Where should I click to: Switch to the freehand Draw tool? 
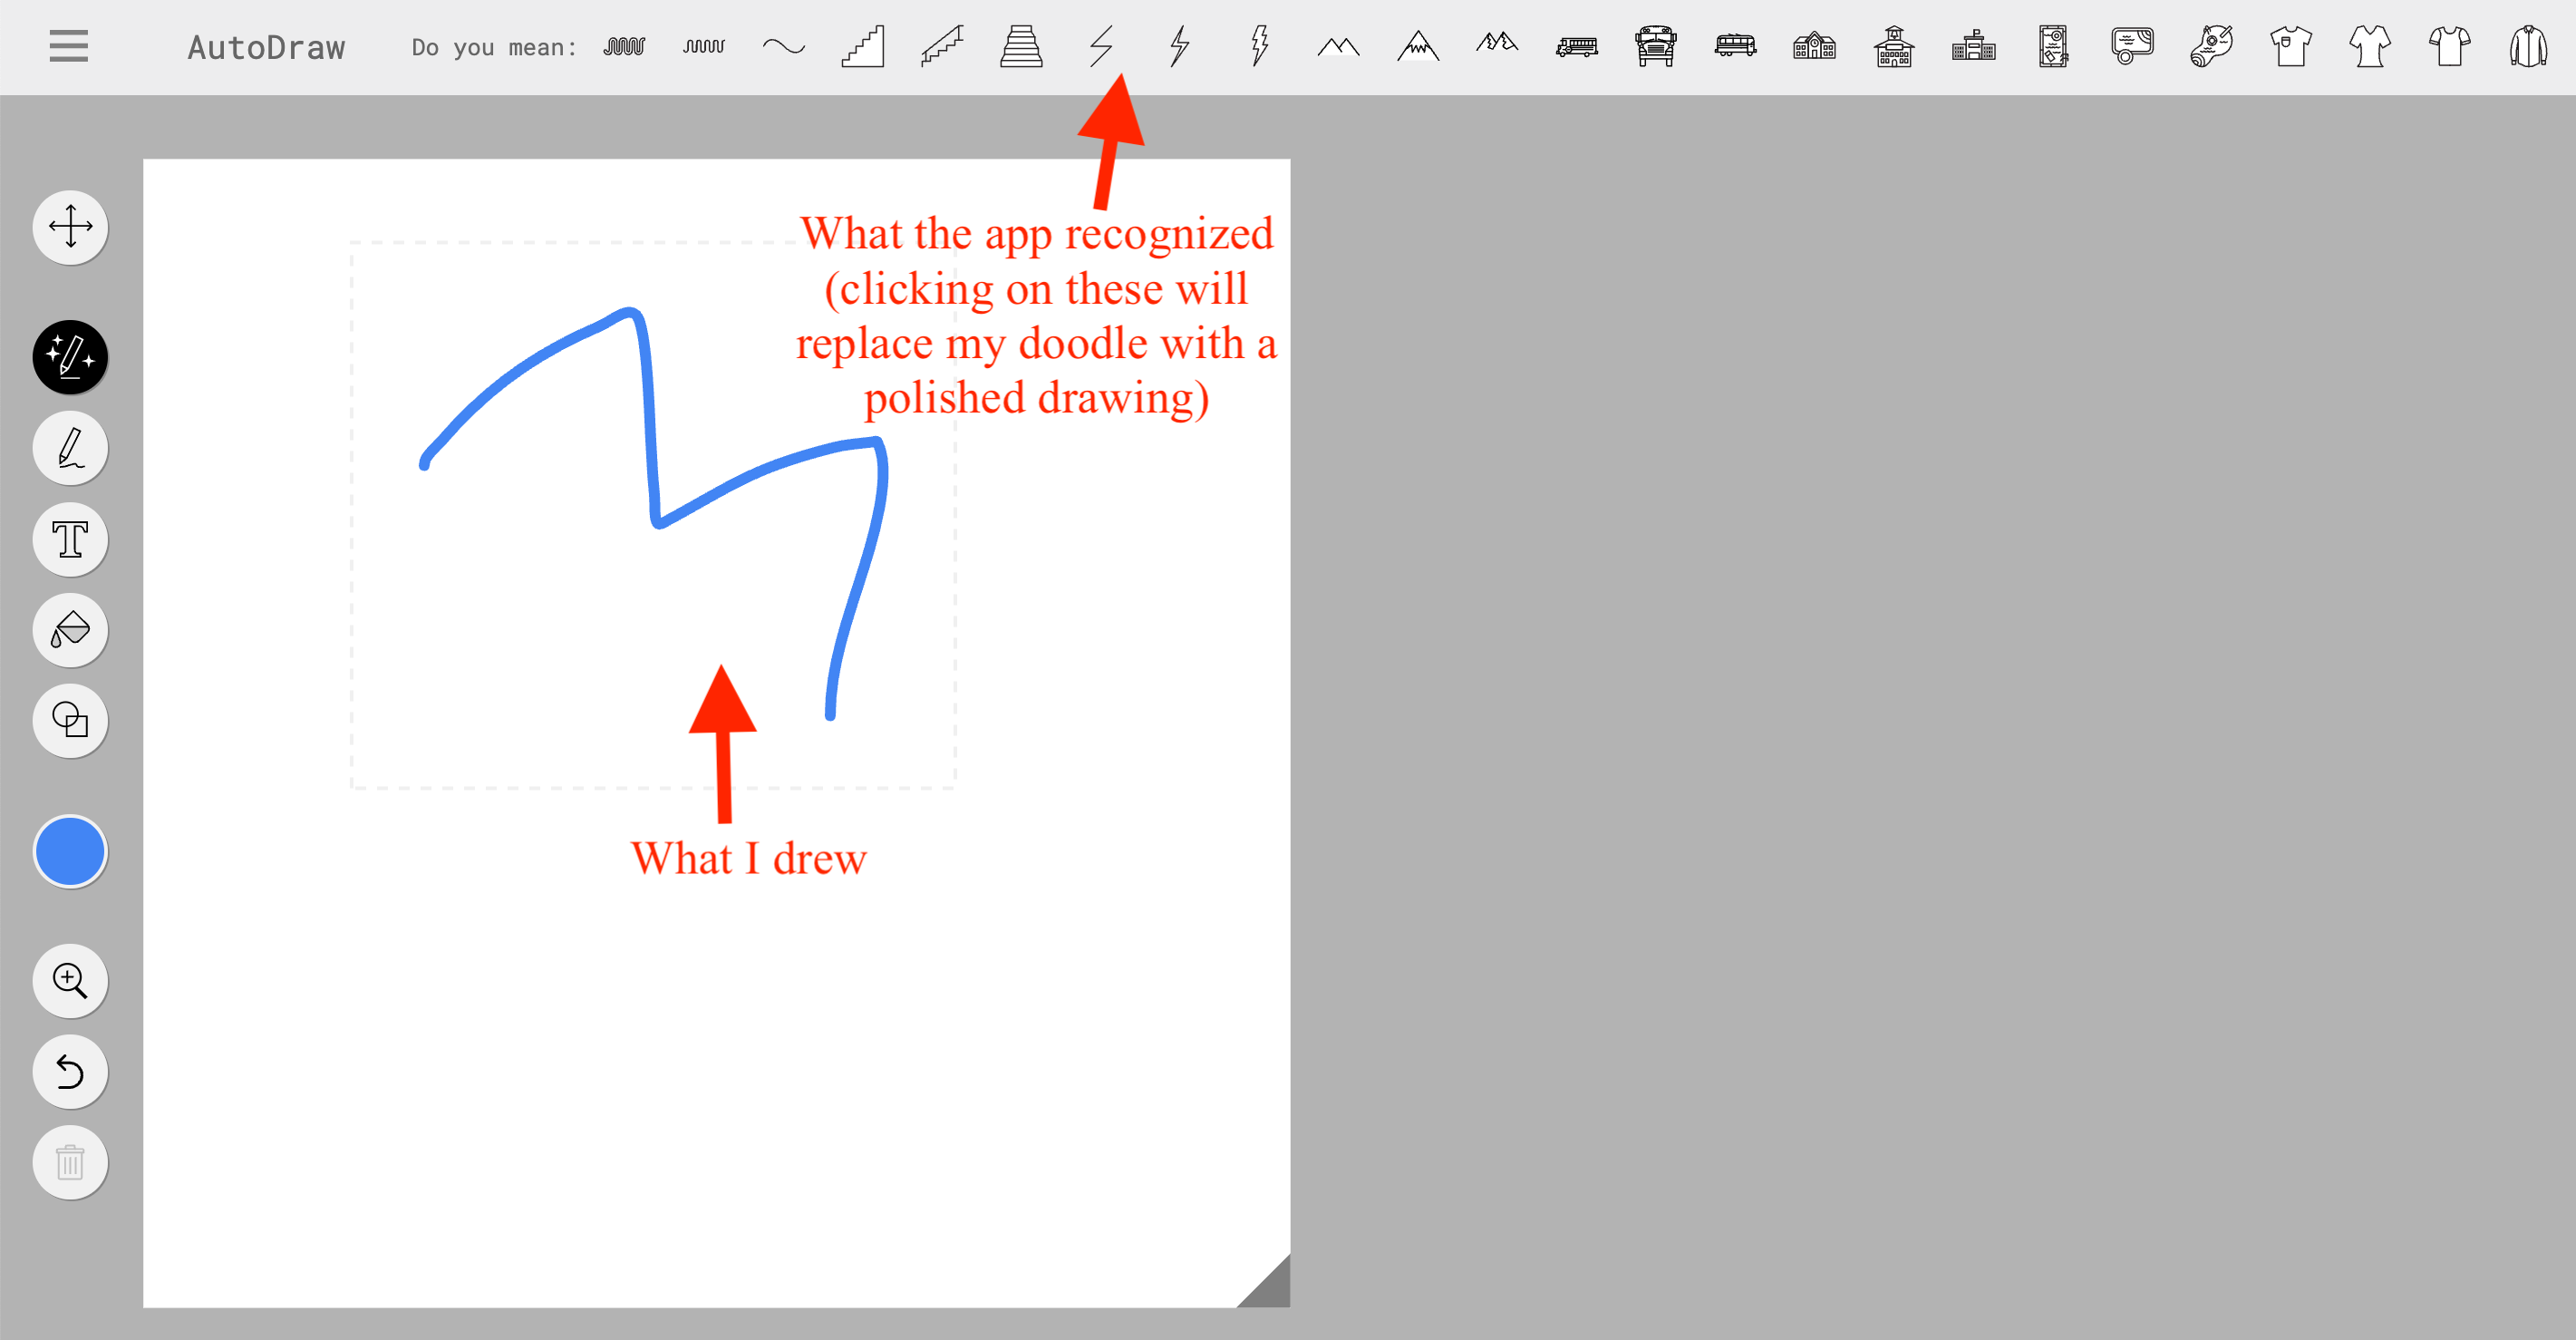pos(70,448)
